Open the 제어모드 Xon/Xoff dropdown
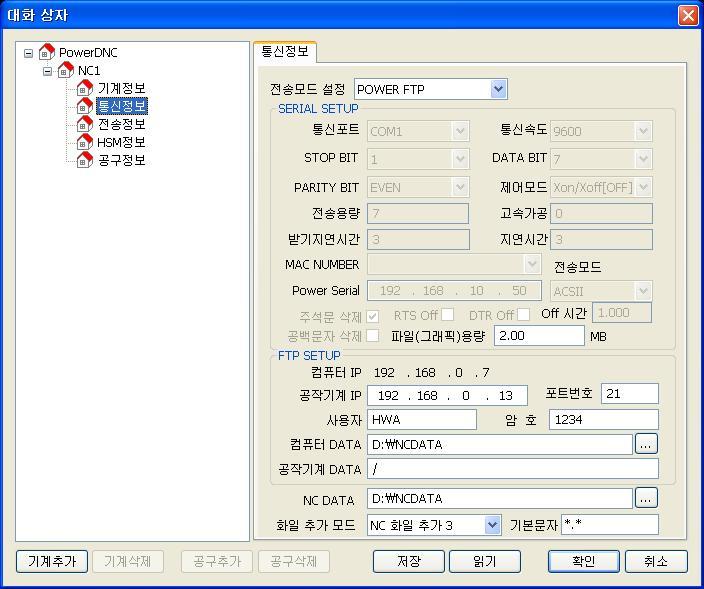The image size is (704, 589). point(643,187)
